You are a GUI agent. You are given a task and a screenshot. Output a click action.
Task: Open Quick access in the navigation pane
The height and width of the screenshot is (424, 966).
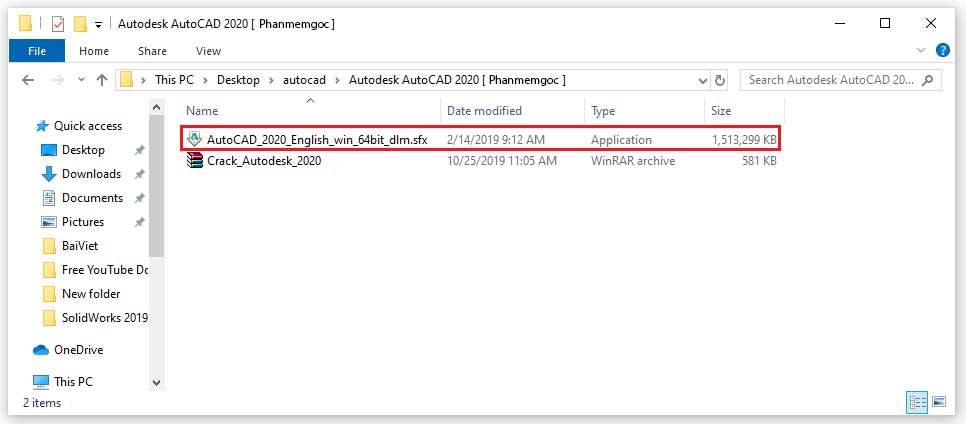(x=87, y=126)
